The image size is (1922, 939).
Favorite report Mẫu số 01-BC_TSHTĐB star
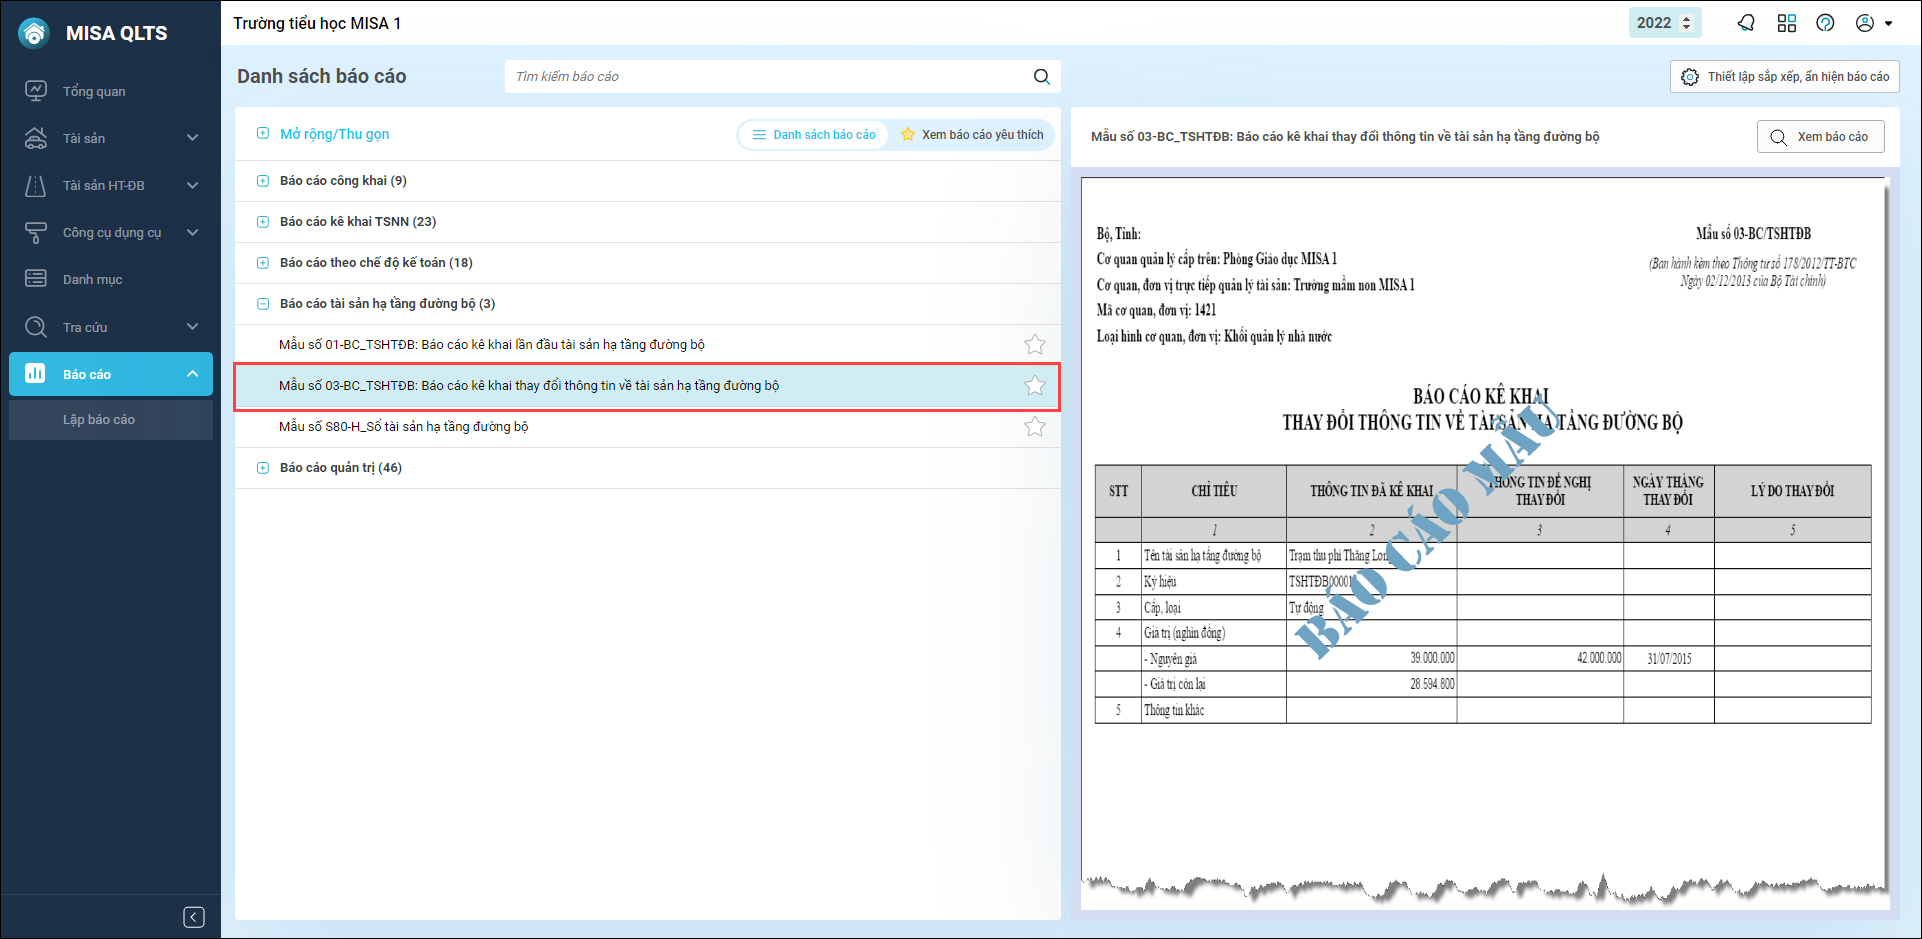click(1034, 345)
